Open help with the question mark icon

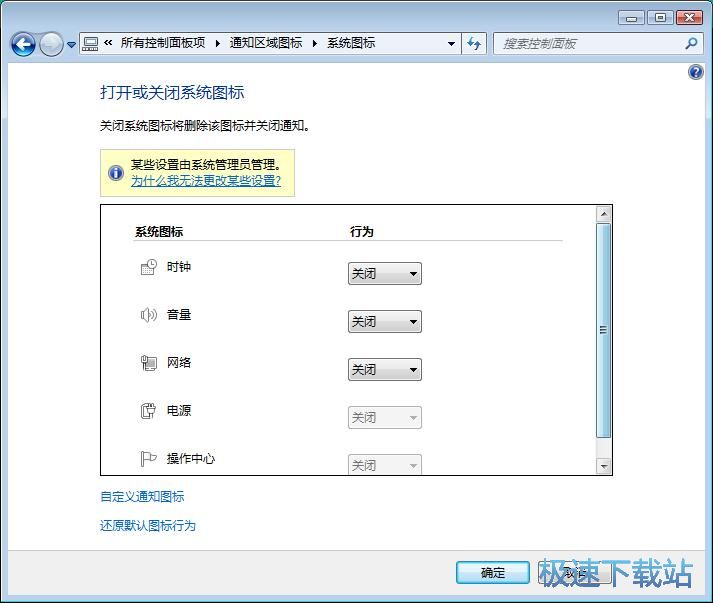click(x=696, y=72)
